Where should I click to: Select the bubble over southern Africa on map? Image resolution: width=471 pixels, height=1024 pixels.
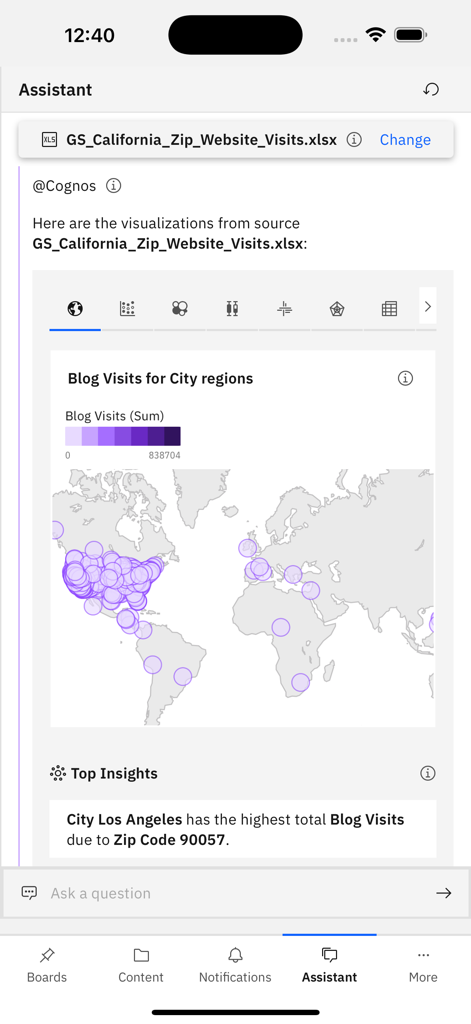click(x=300, y=682)
